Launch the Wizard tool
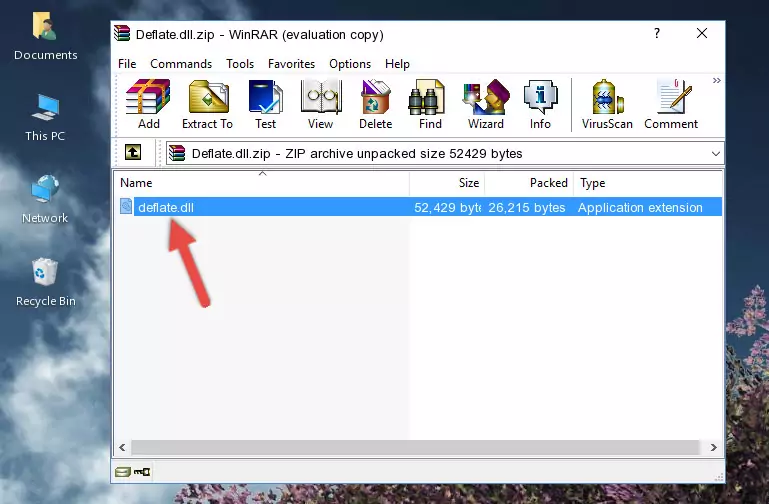This screenshot has width=769, height=504. click(486, 103)
